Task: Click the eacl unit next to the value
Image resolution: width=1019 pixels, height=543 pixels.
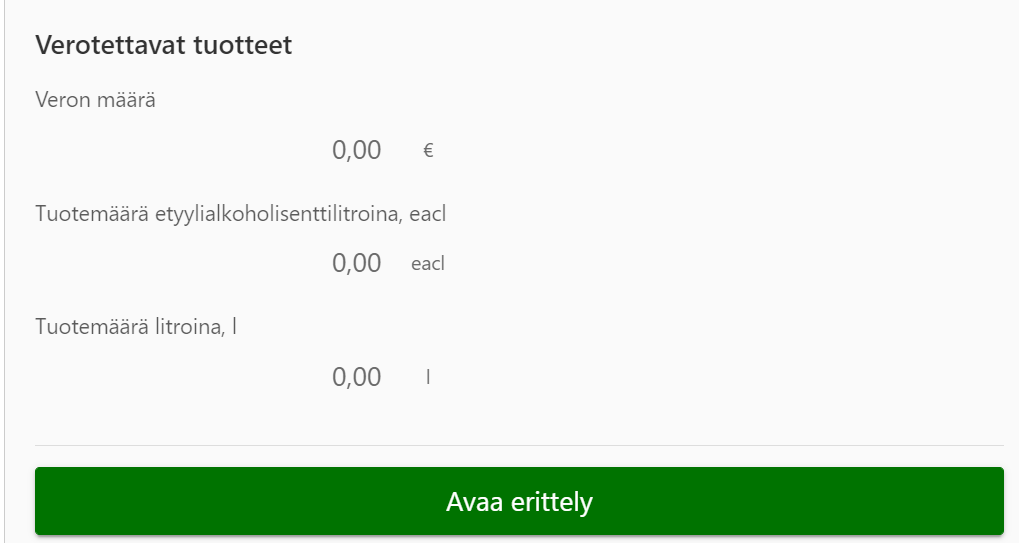Action: tap(428, 264)
